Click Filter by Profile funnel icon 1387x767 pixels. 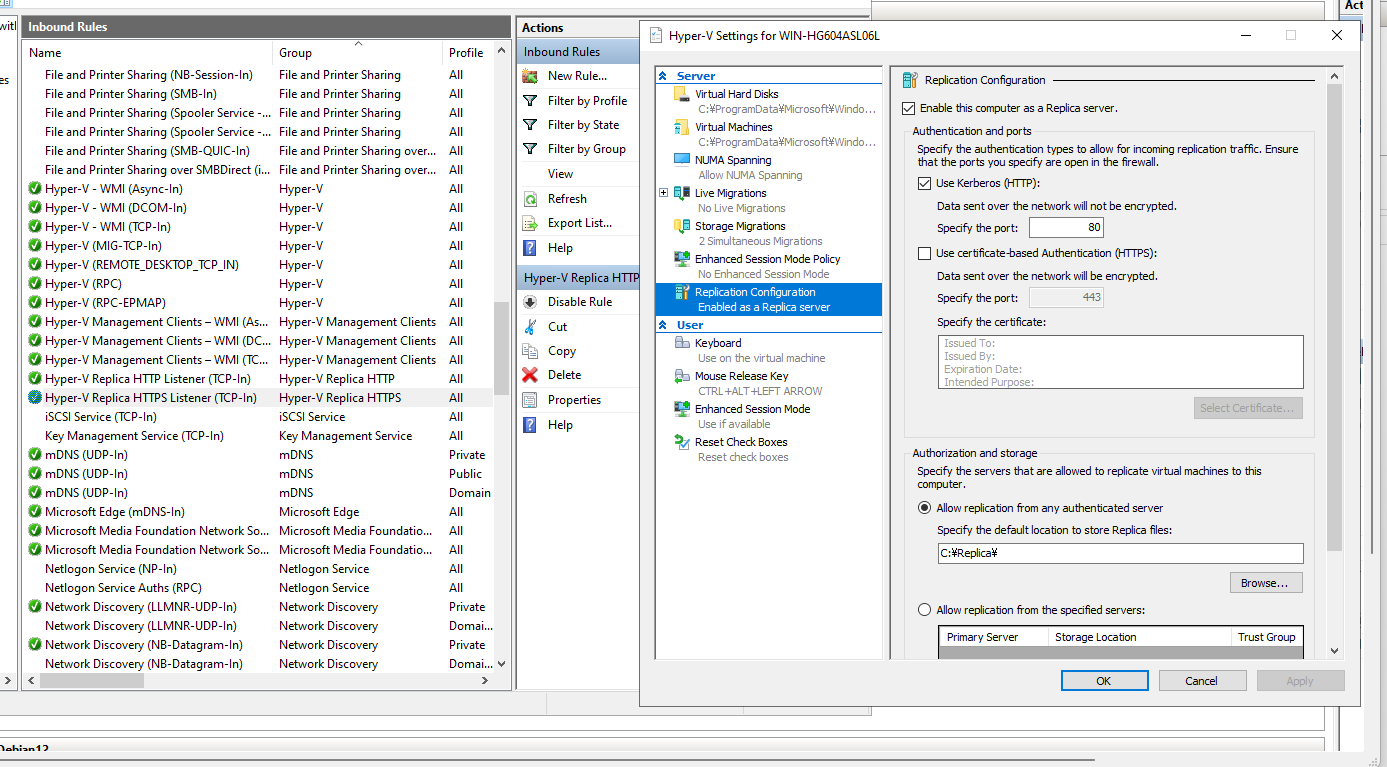tap(530, 100)
